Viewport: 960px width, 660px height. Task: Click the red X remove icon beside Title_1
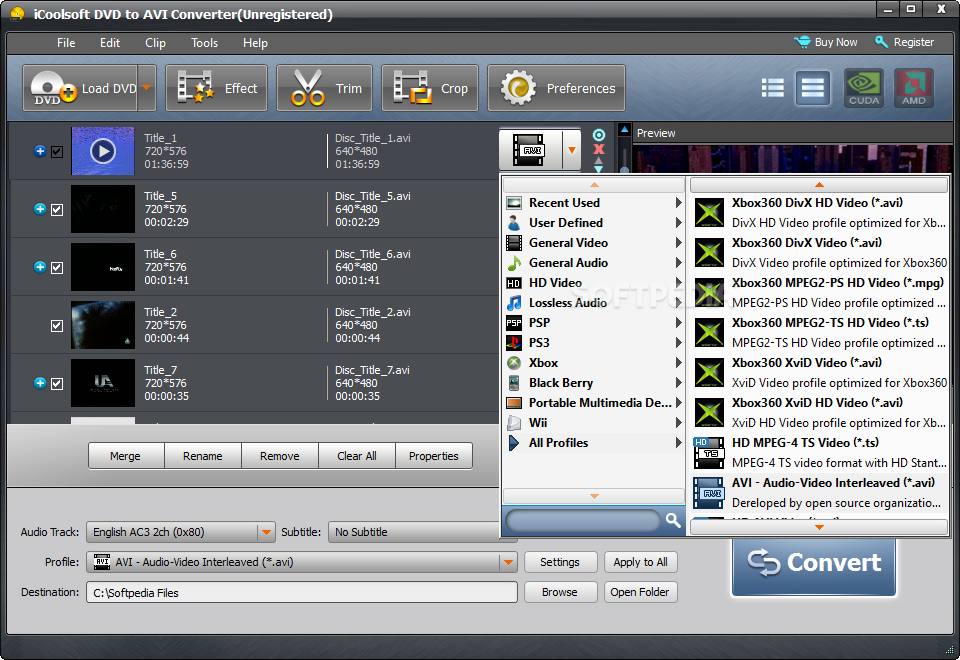point(599,149)
